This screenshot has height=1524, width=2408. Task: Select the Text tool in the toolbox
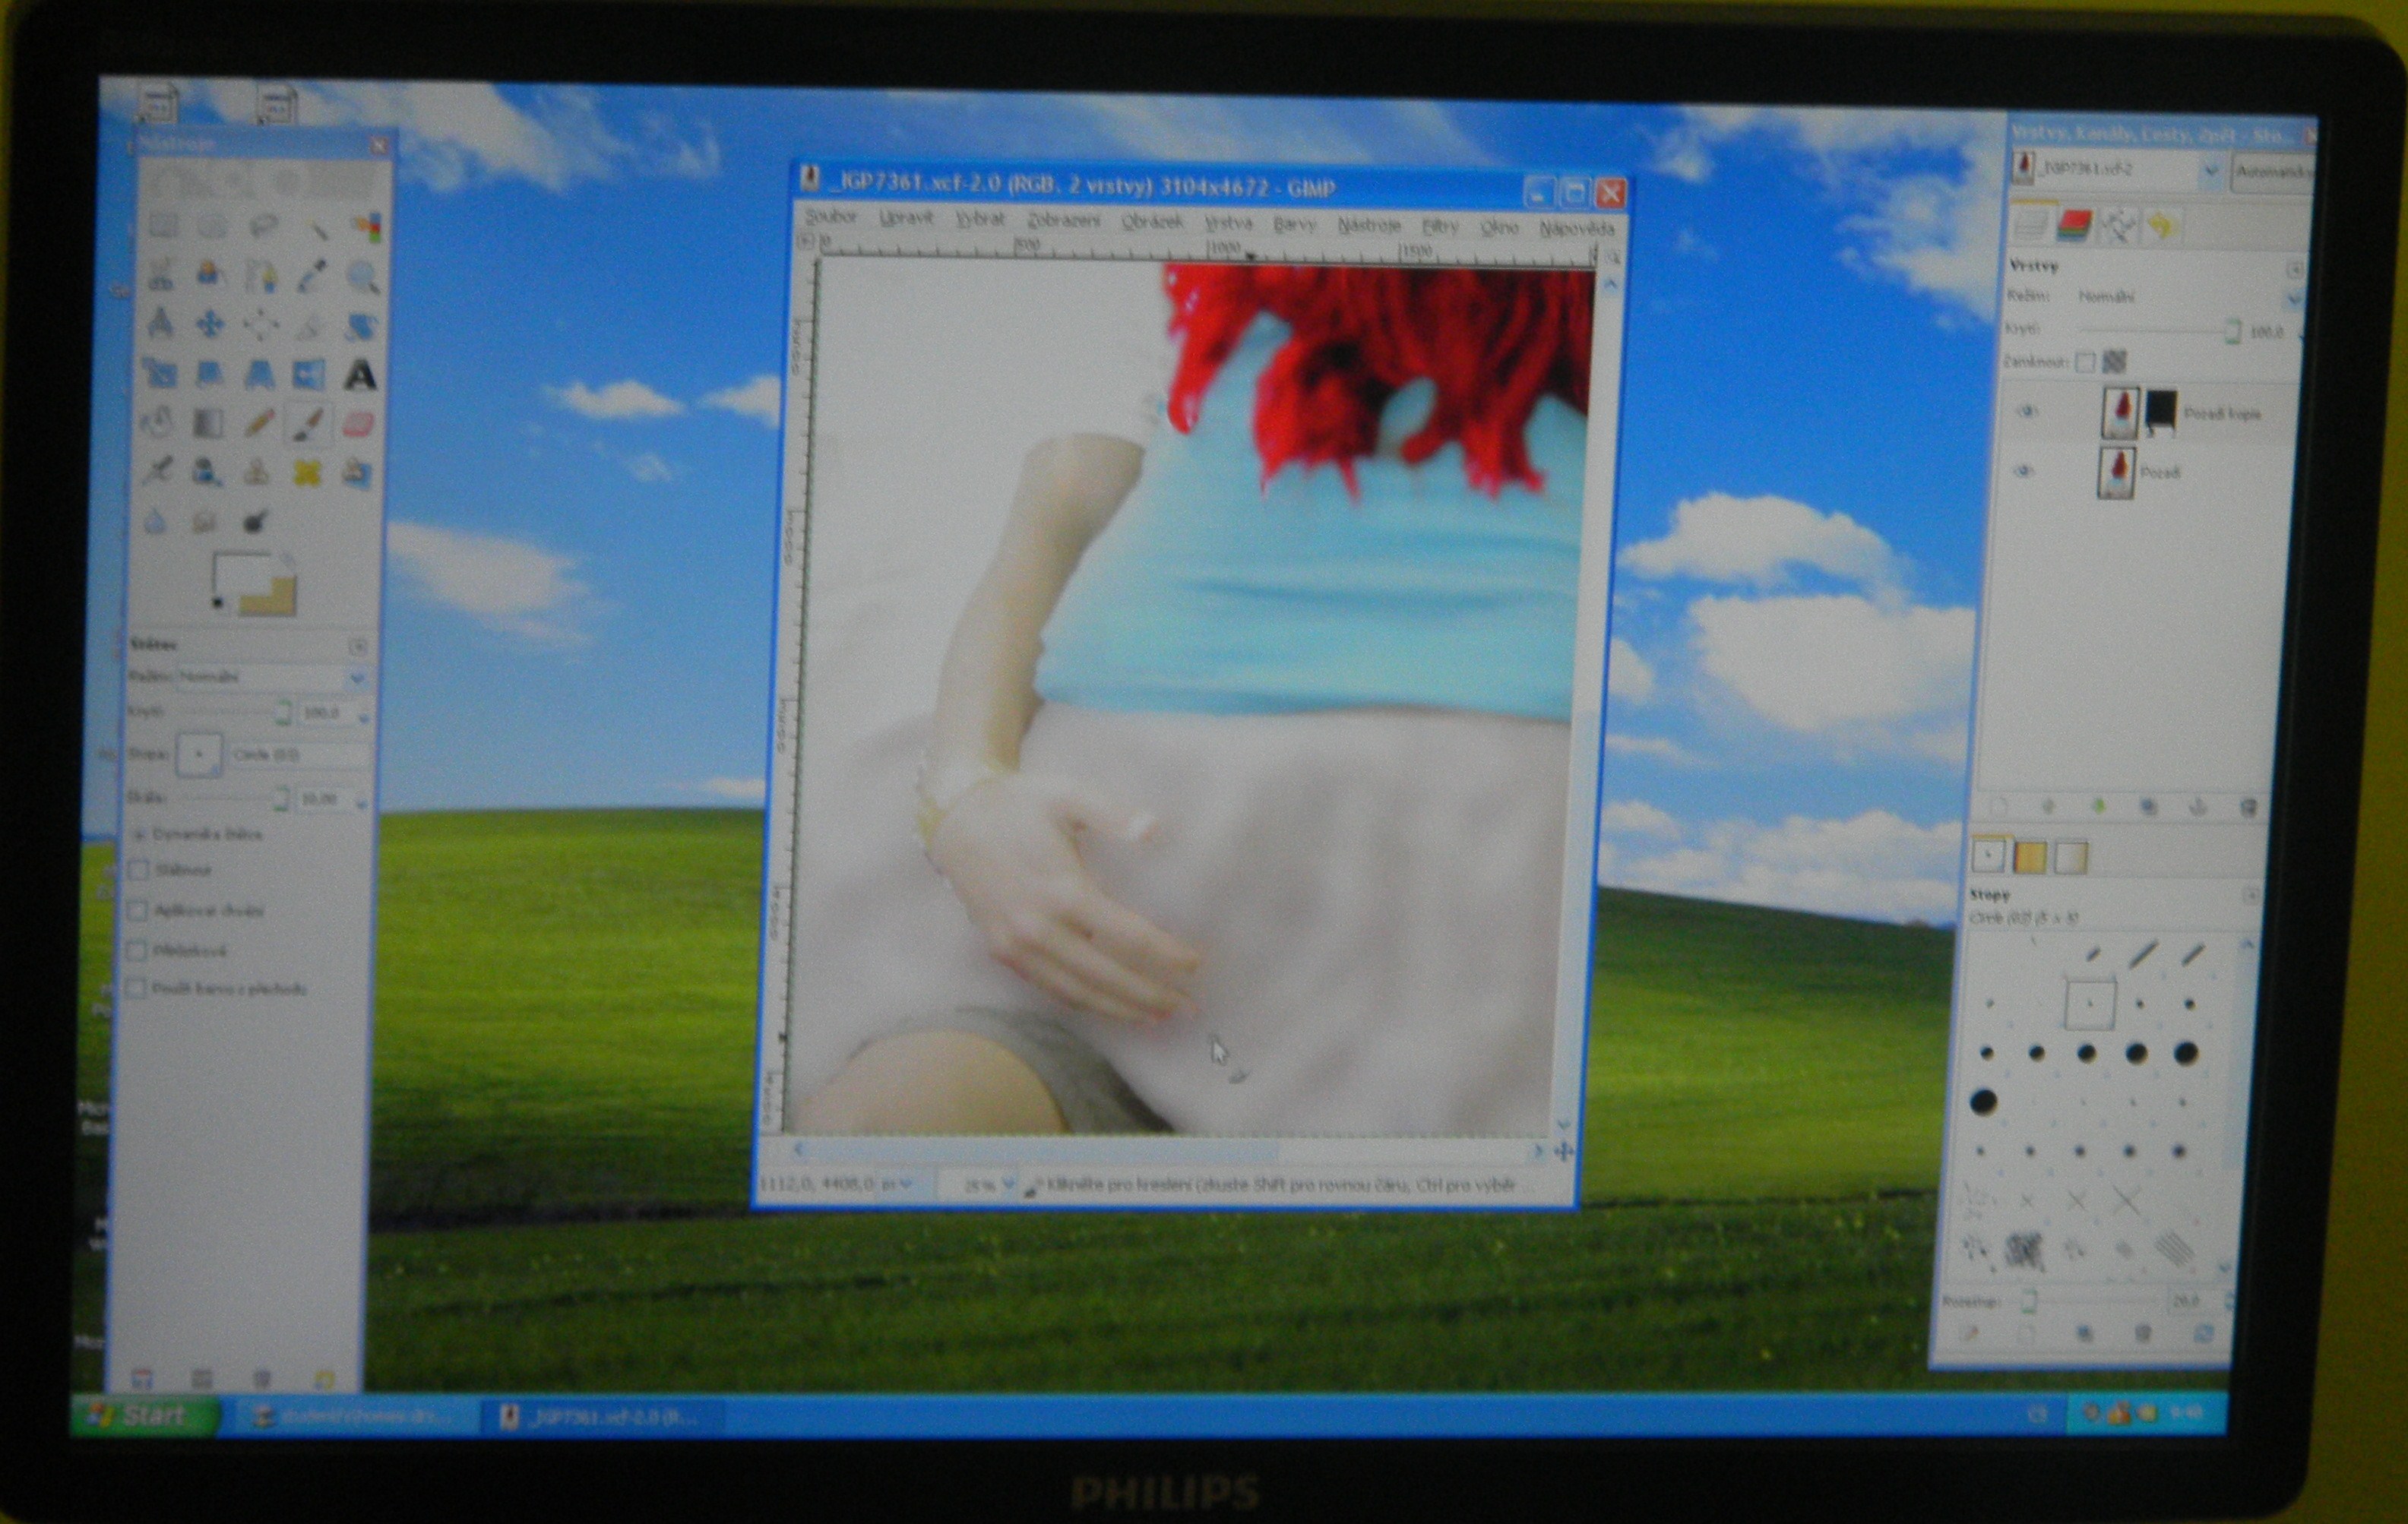tap(360, 376)
